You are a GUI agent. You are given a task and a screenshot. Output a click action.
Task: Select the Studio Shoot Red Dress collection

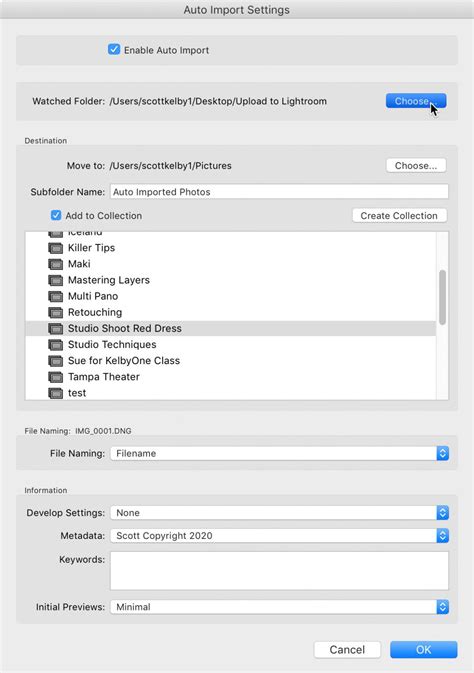(231, 328)
